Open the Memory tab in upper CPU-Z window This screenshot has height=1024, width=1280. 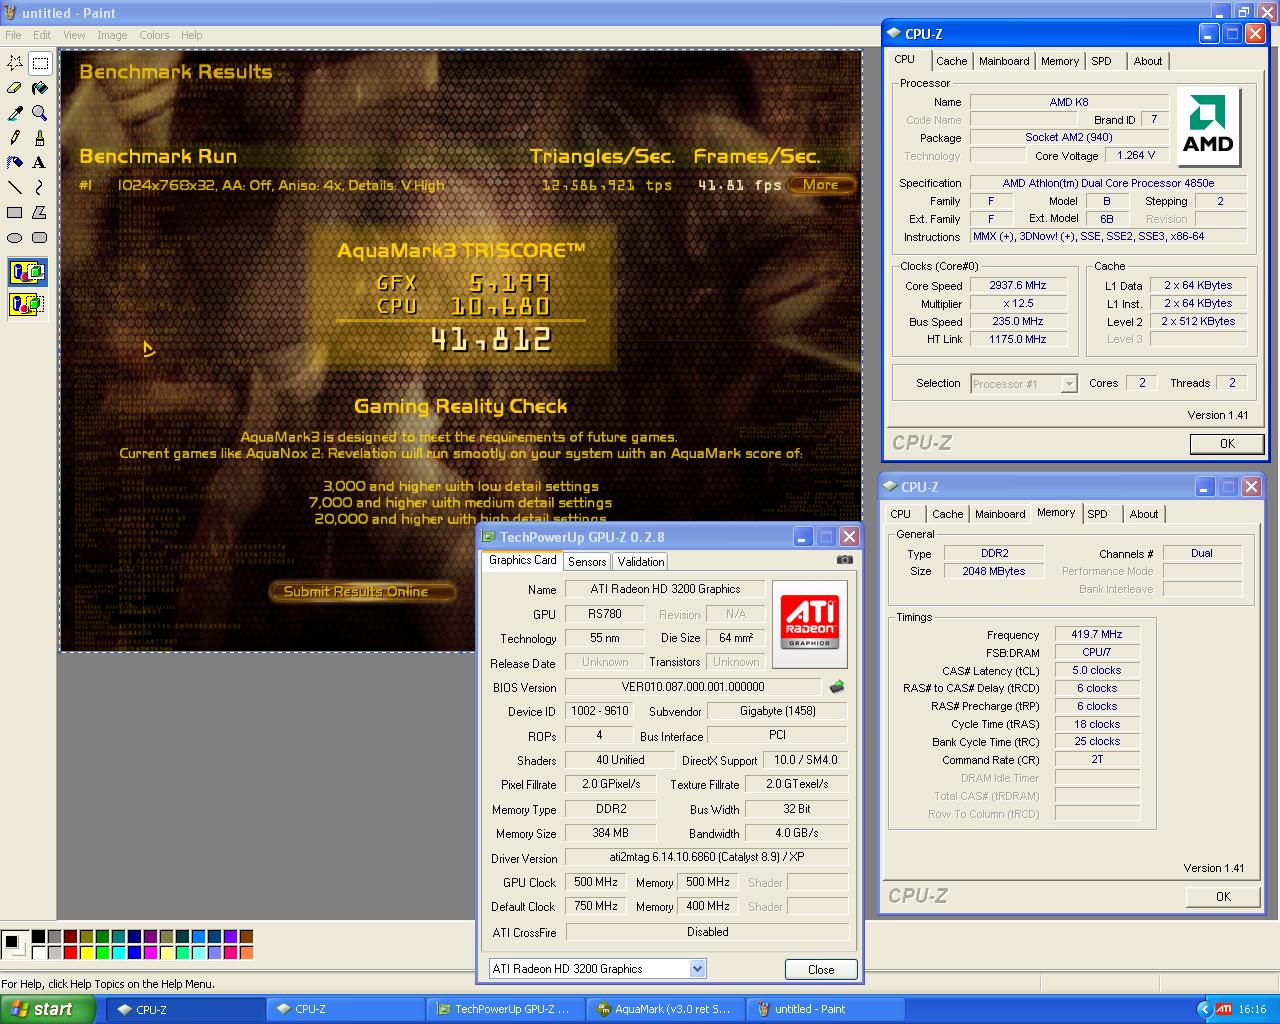pyautogui.click(x=1060, y=61)
